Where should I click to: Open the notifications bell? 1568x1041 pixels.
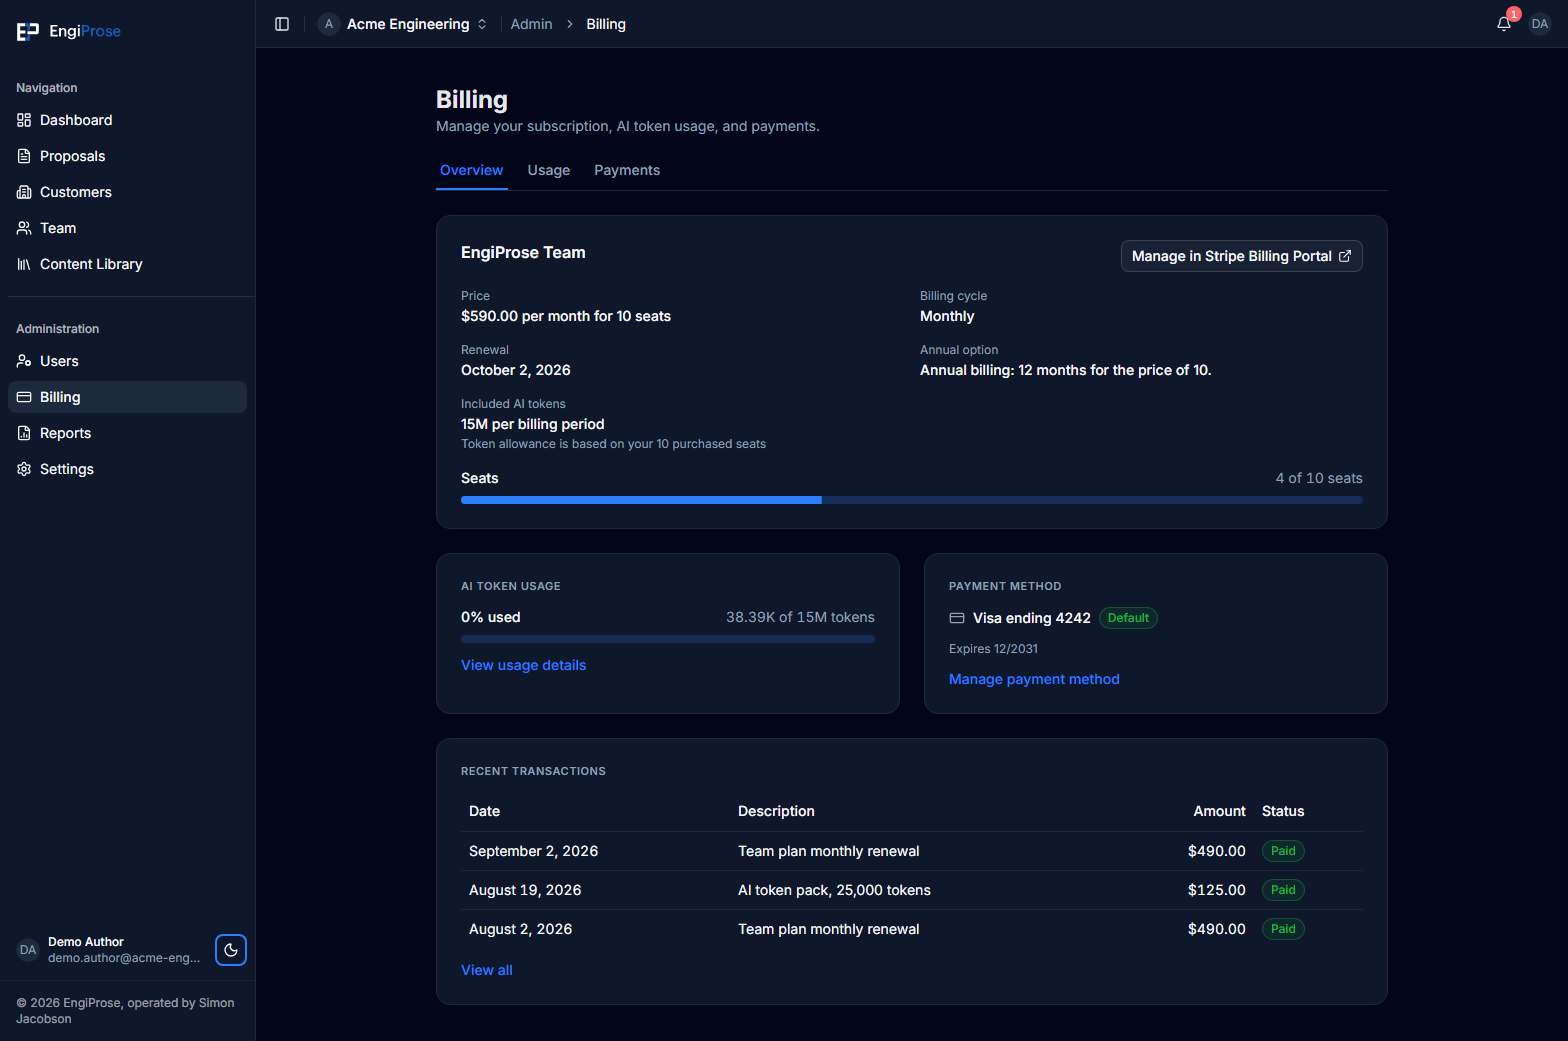click(1504, 24)
